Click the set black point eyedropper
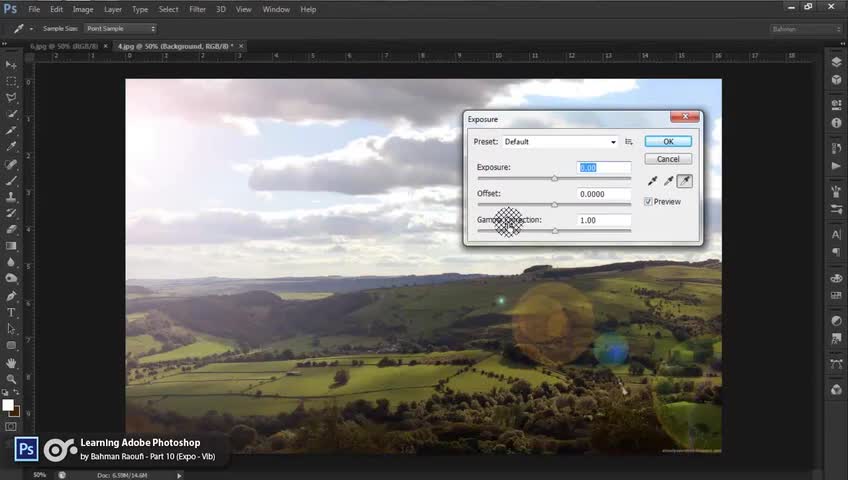 pyautogui.click(x=653, y=181)
